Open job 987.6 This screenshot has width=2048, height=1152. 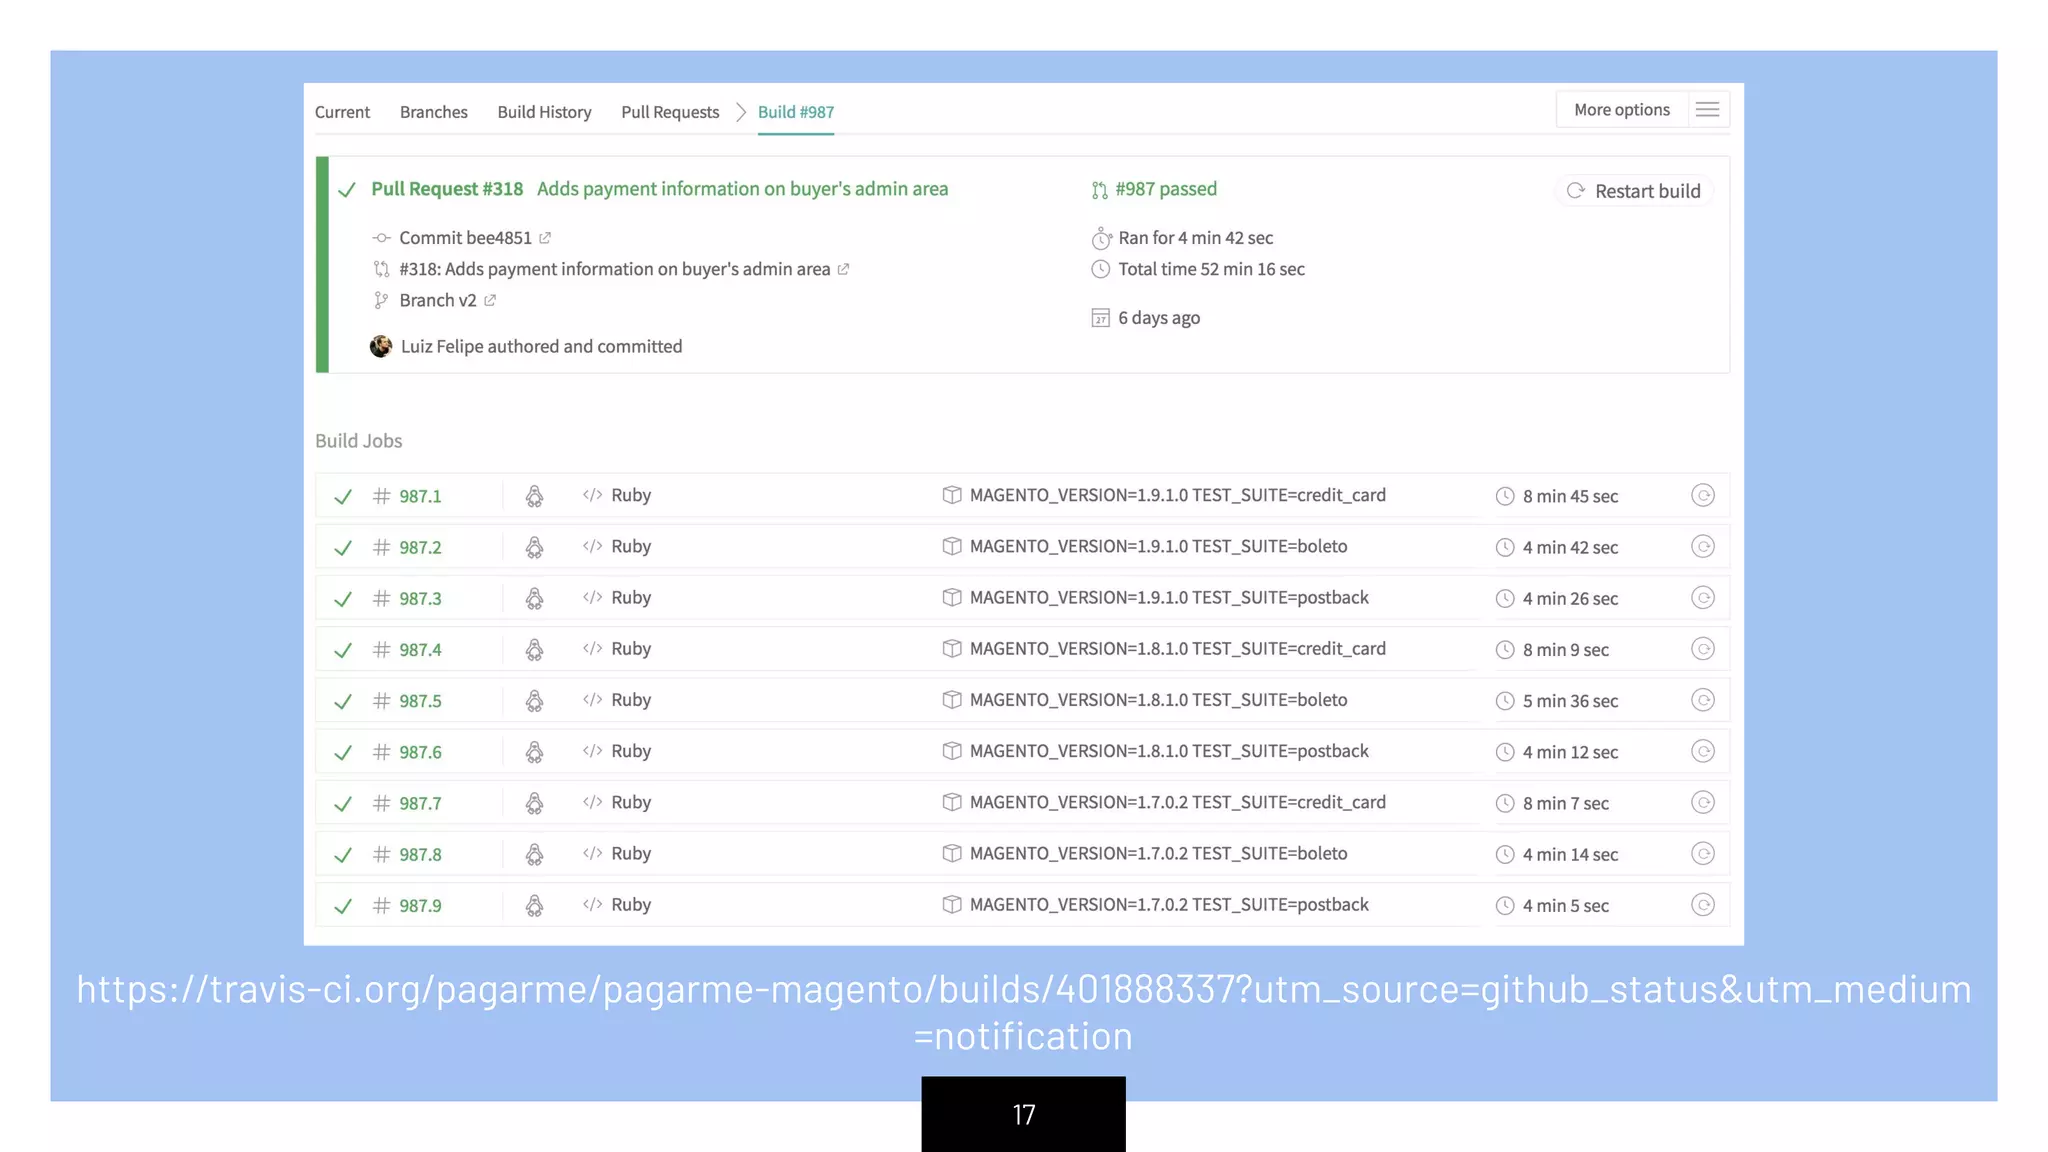point(420,752)
